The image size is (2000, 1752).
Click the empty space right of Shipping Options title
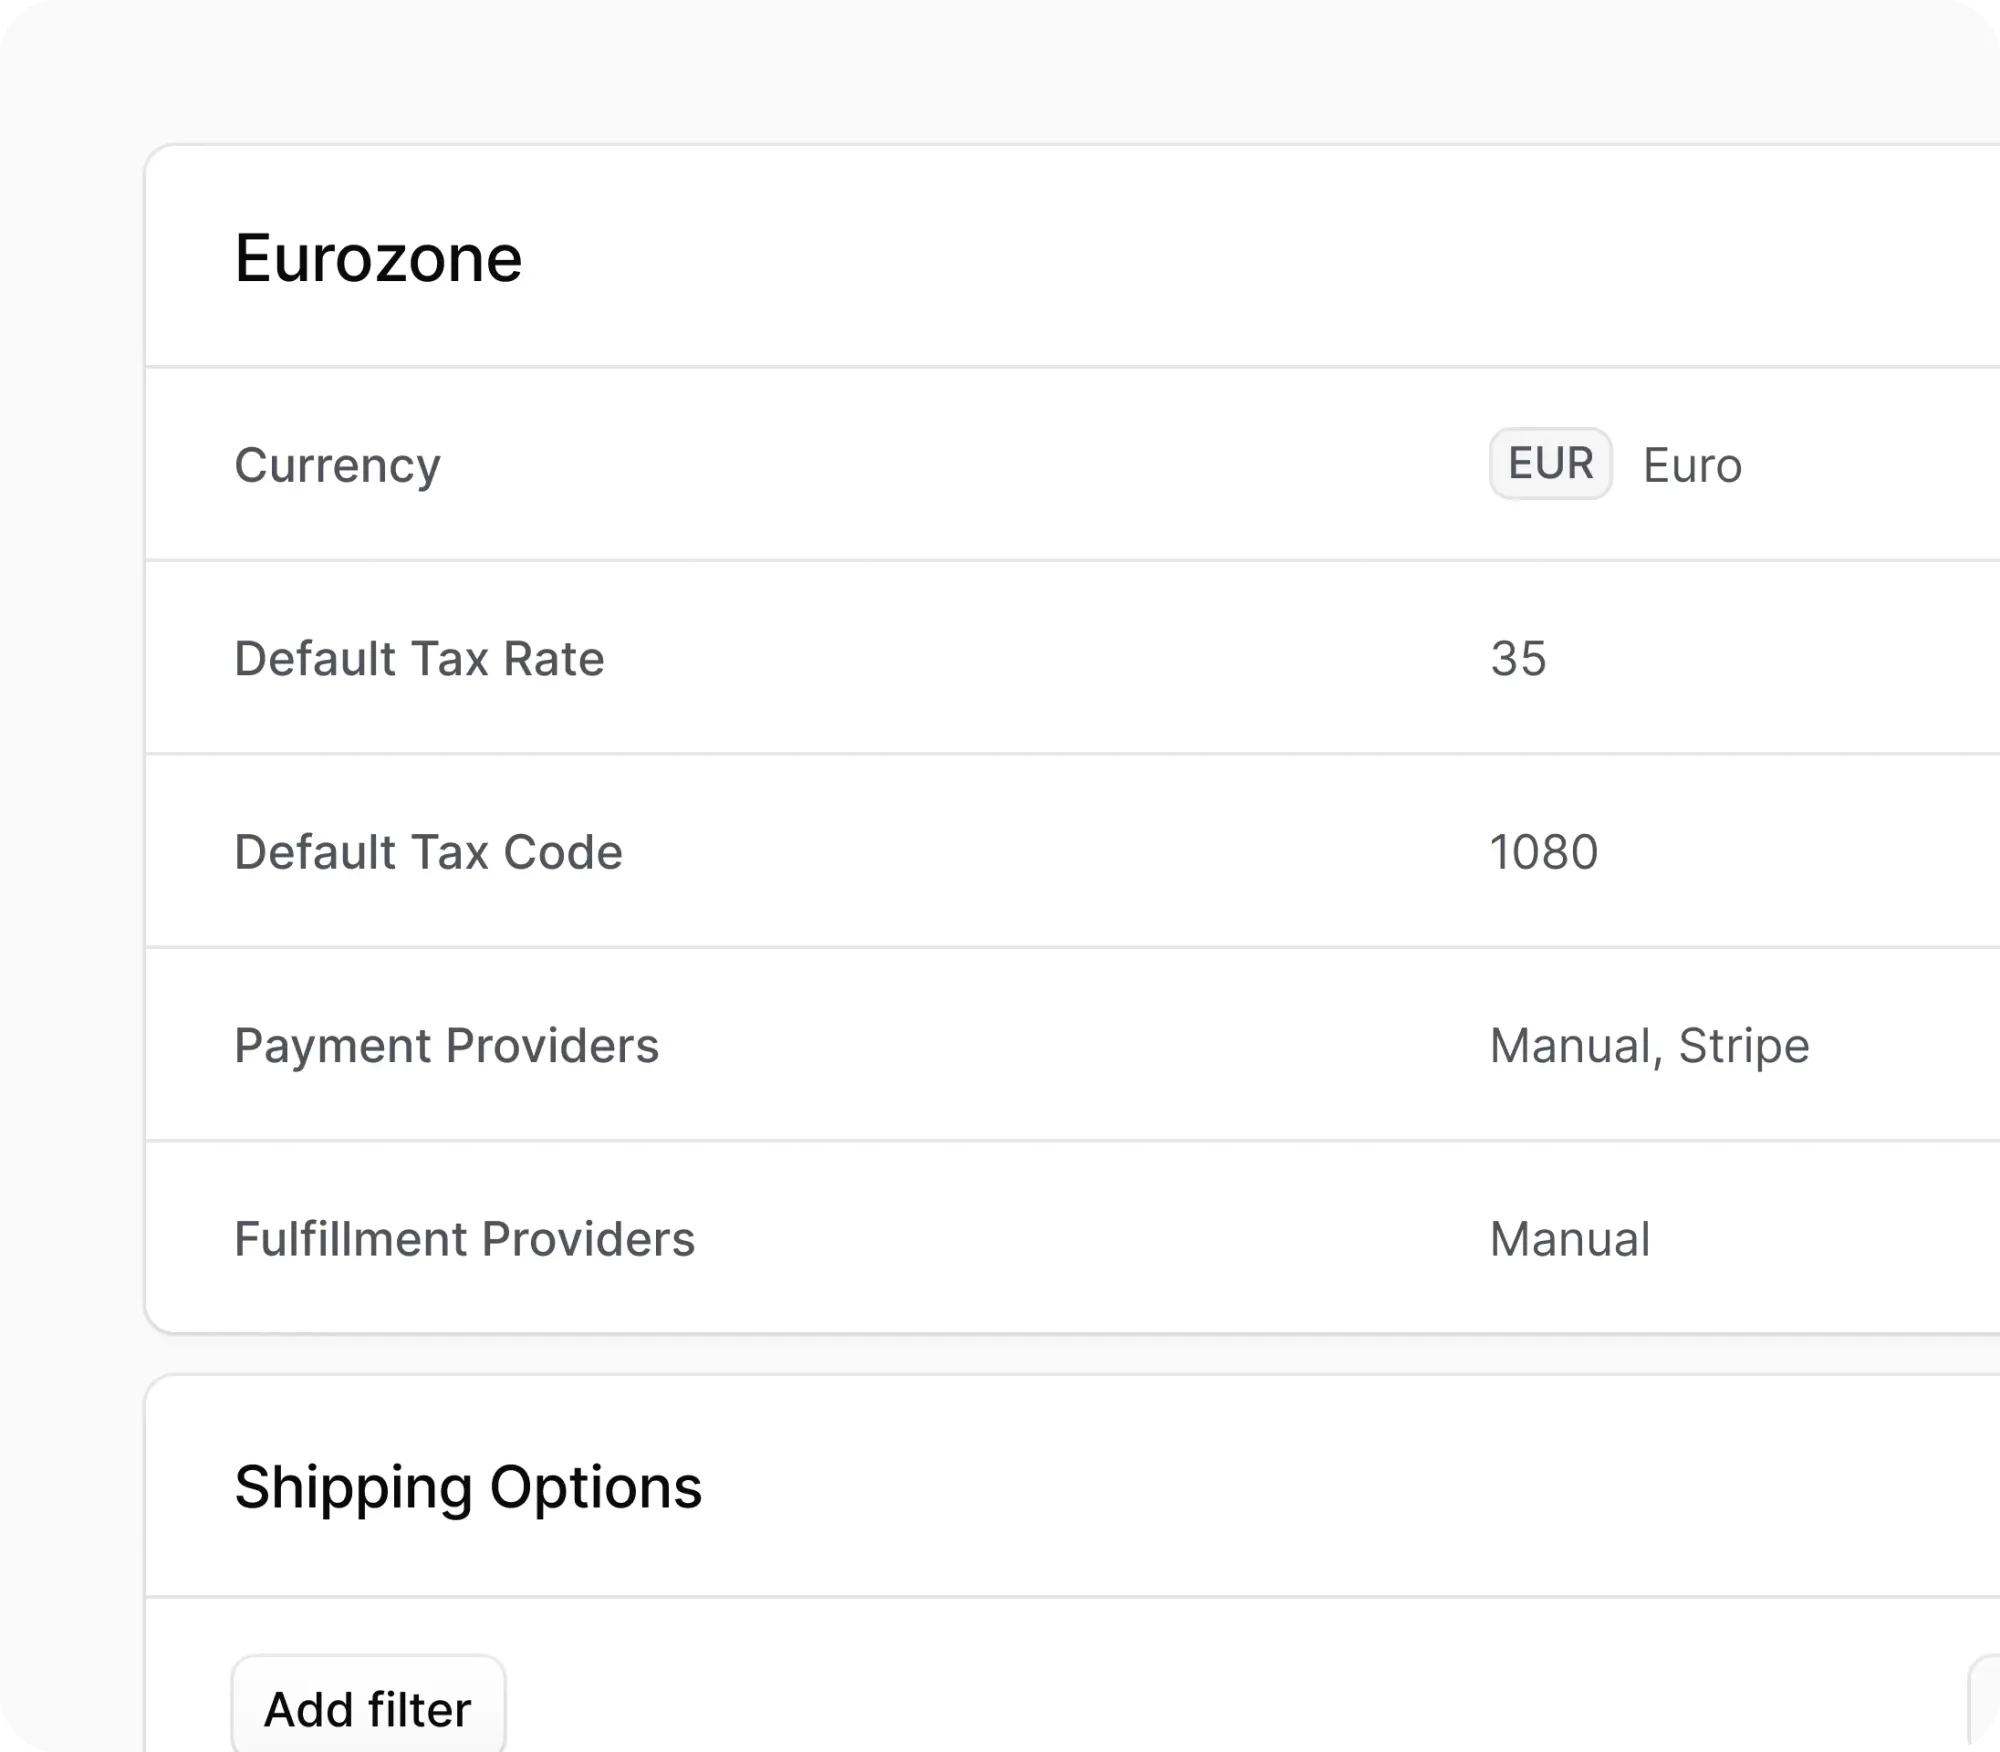[x=1300, y=1487]
